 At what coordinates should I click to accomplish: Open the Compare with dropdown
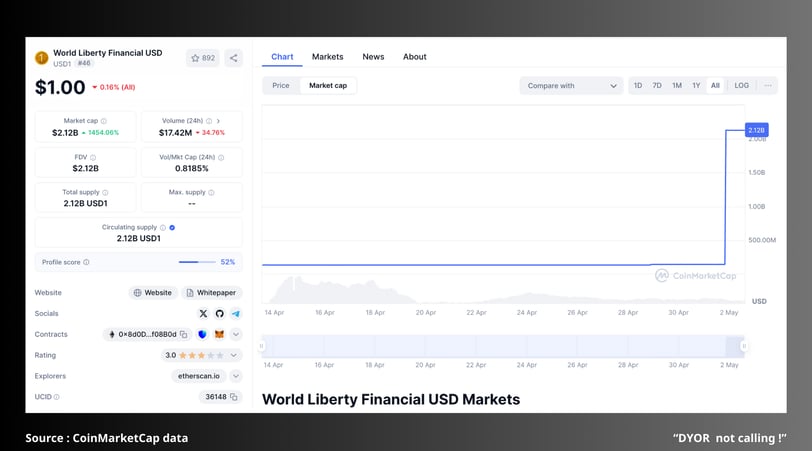coord(572,85)
